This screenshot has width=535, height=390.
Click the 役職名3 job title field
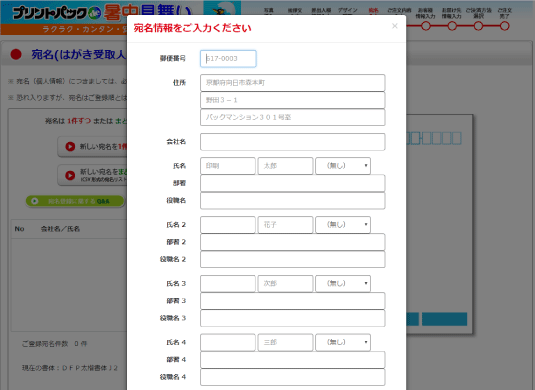[293, 318]
